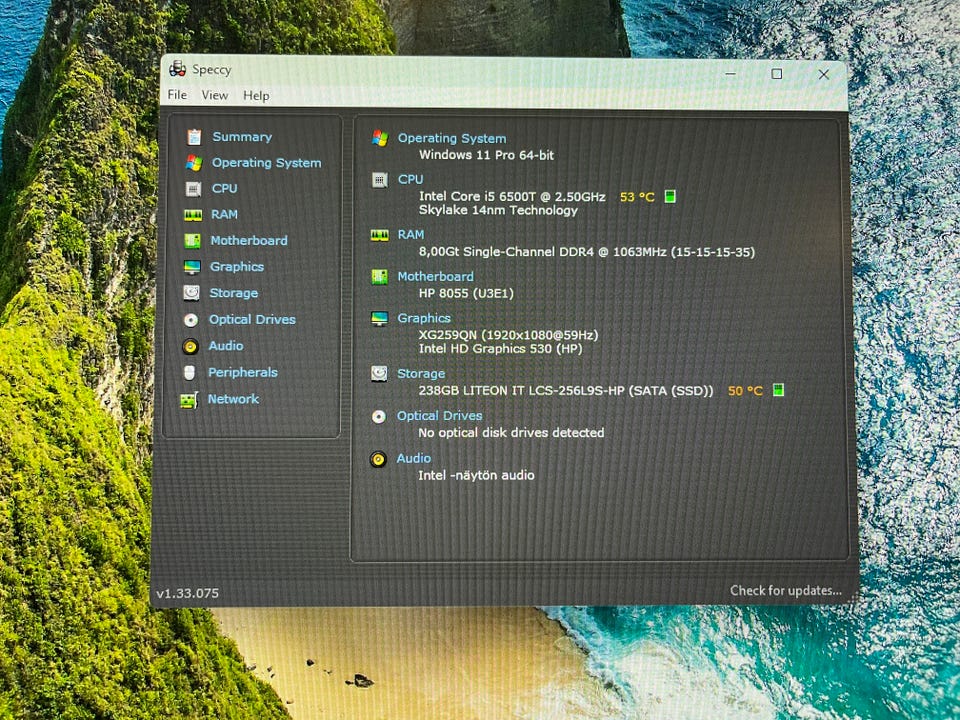Open Motherboard heading link in summary panel
The image size is (960, 720).
coord(435,277)
